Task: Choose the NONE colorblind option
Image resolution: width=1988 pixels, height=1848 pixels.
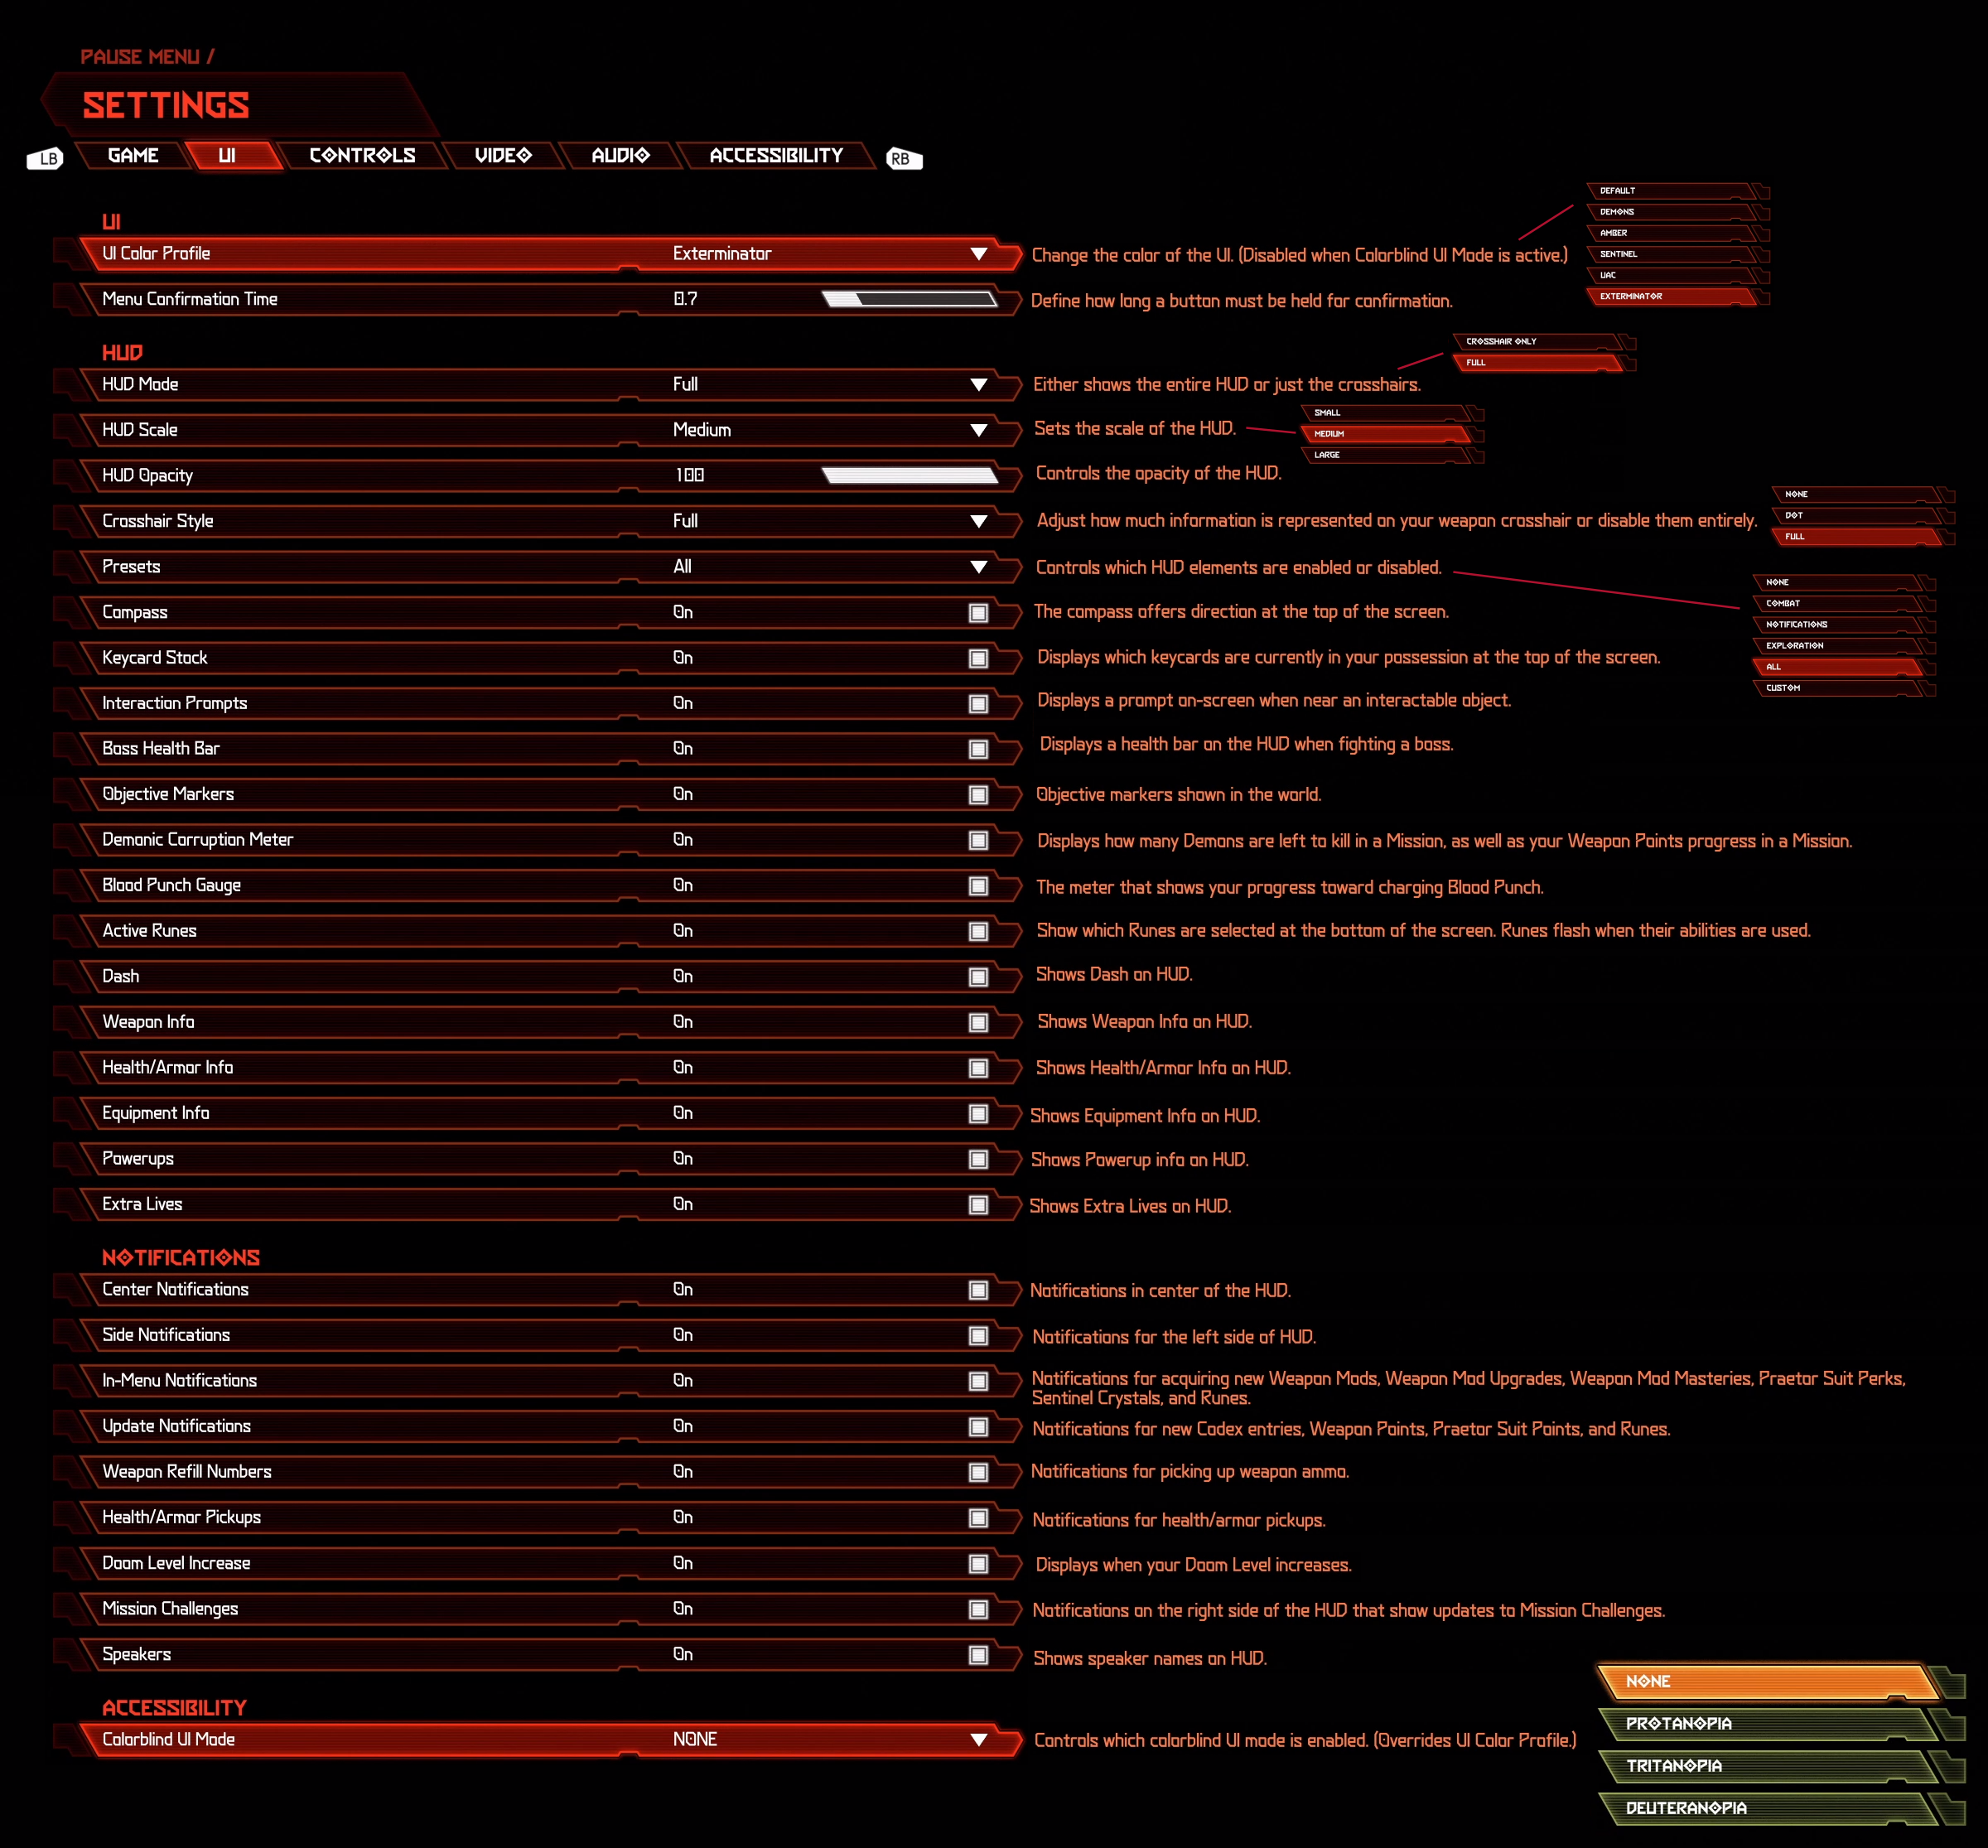Action: 1768,1682
